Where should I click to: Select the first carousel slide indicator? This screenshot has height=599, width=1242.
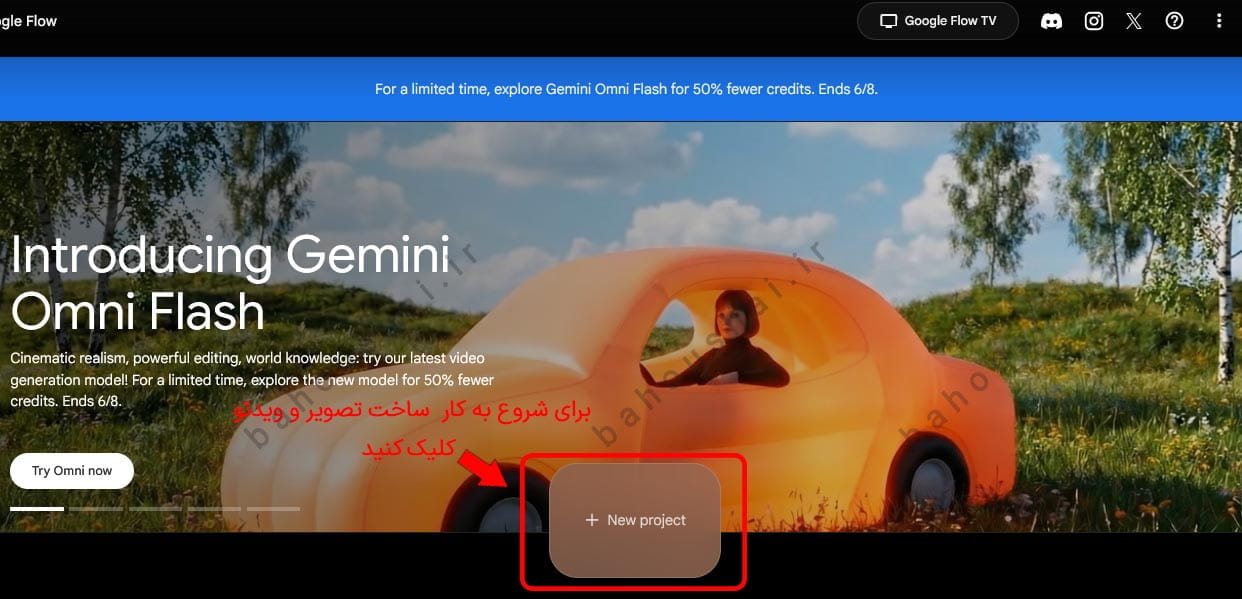37,509
